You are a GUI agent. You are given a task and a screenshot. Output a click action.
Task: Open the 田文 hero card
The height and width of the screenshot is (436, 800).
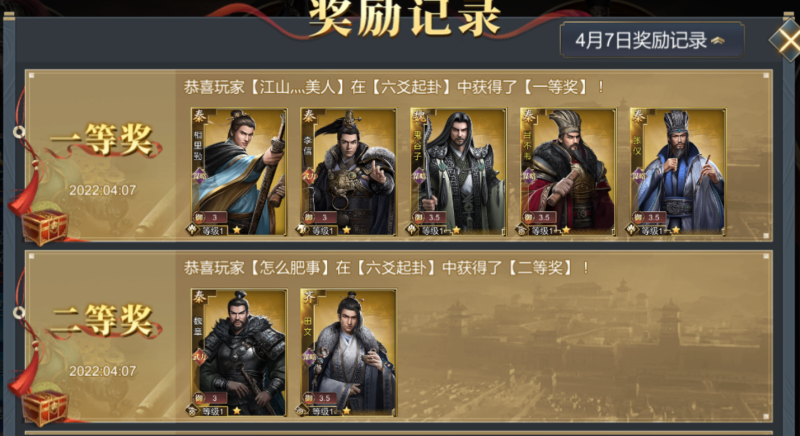coord(348,352)
